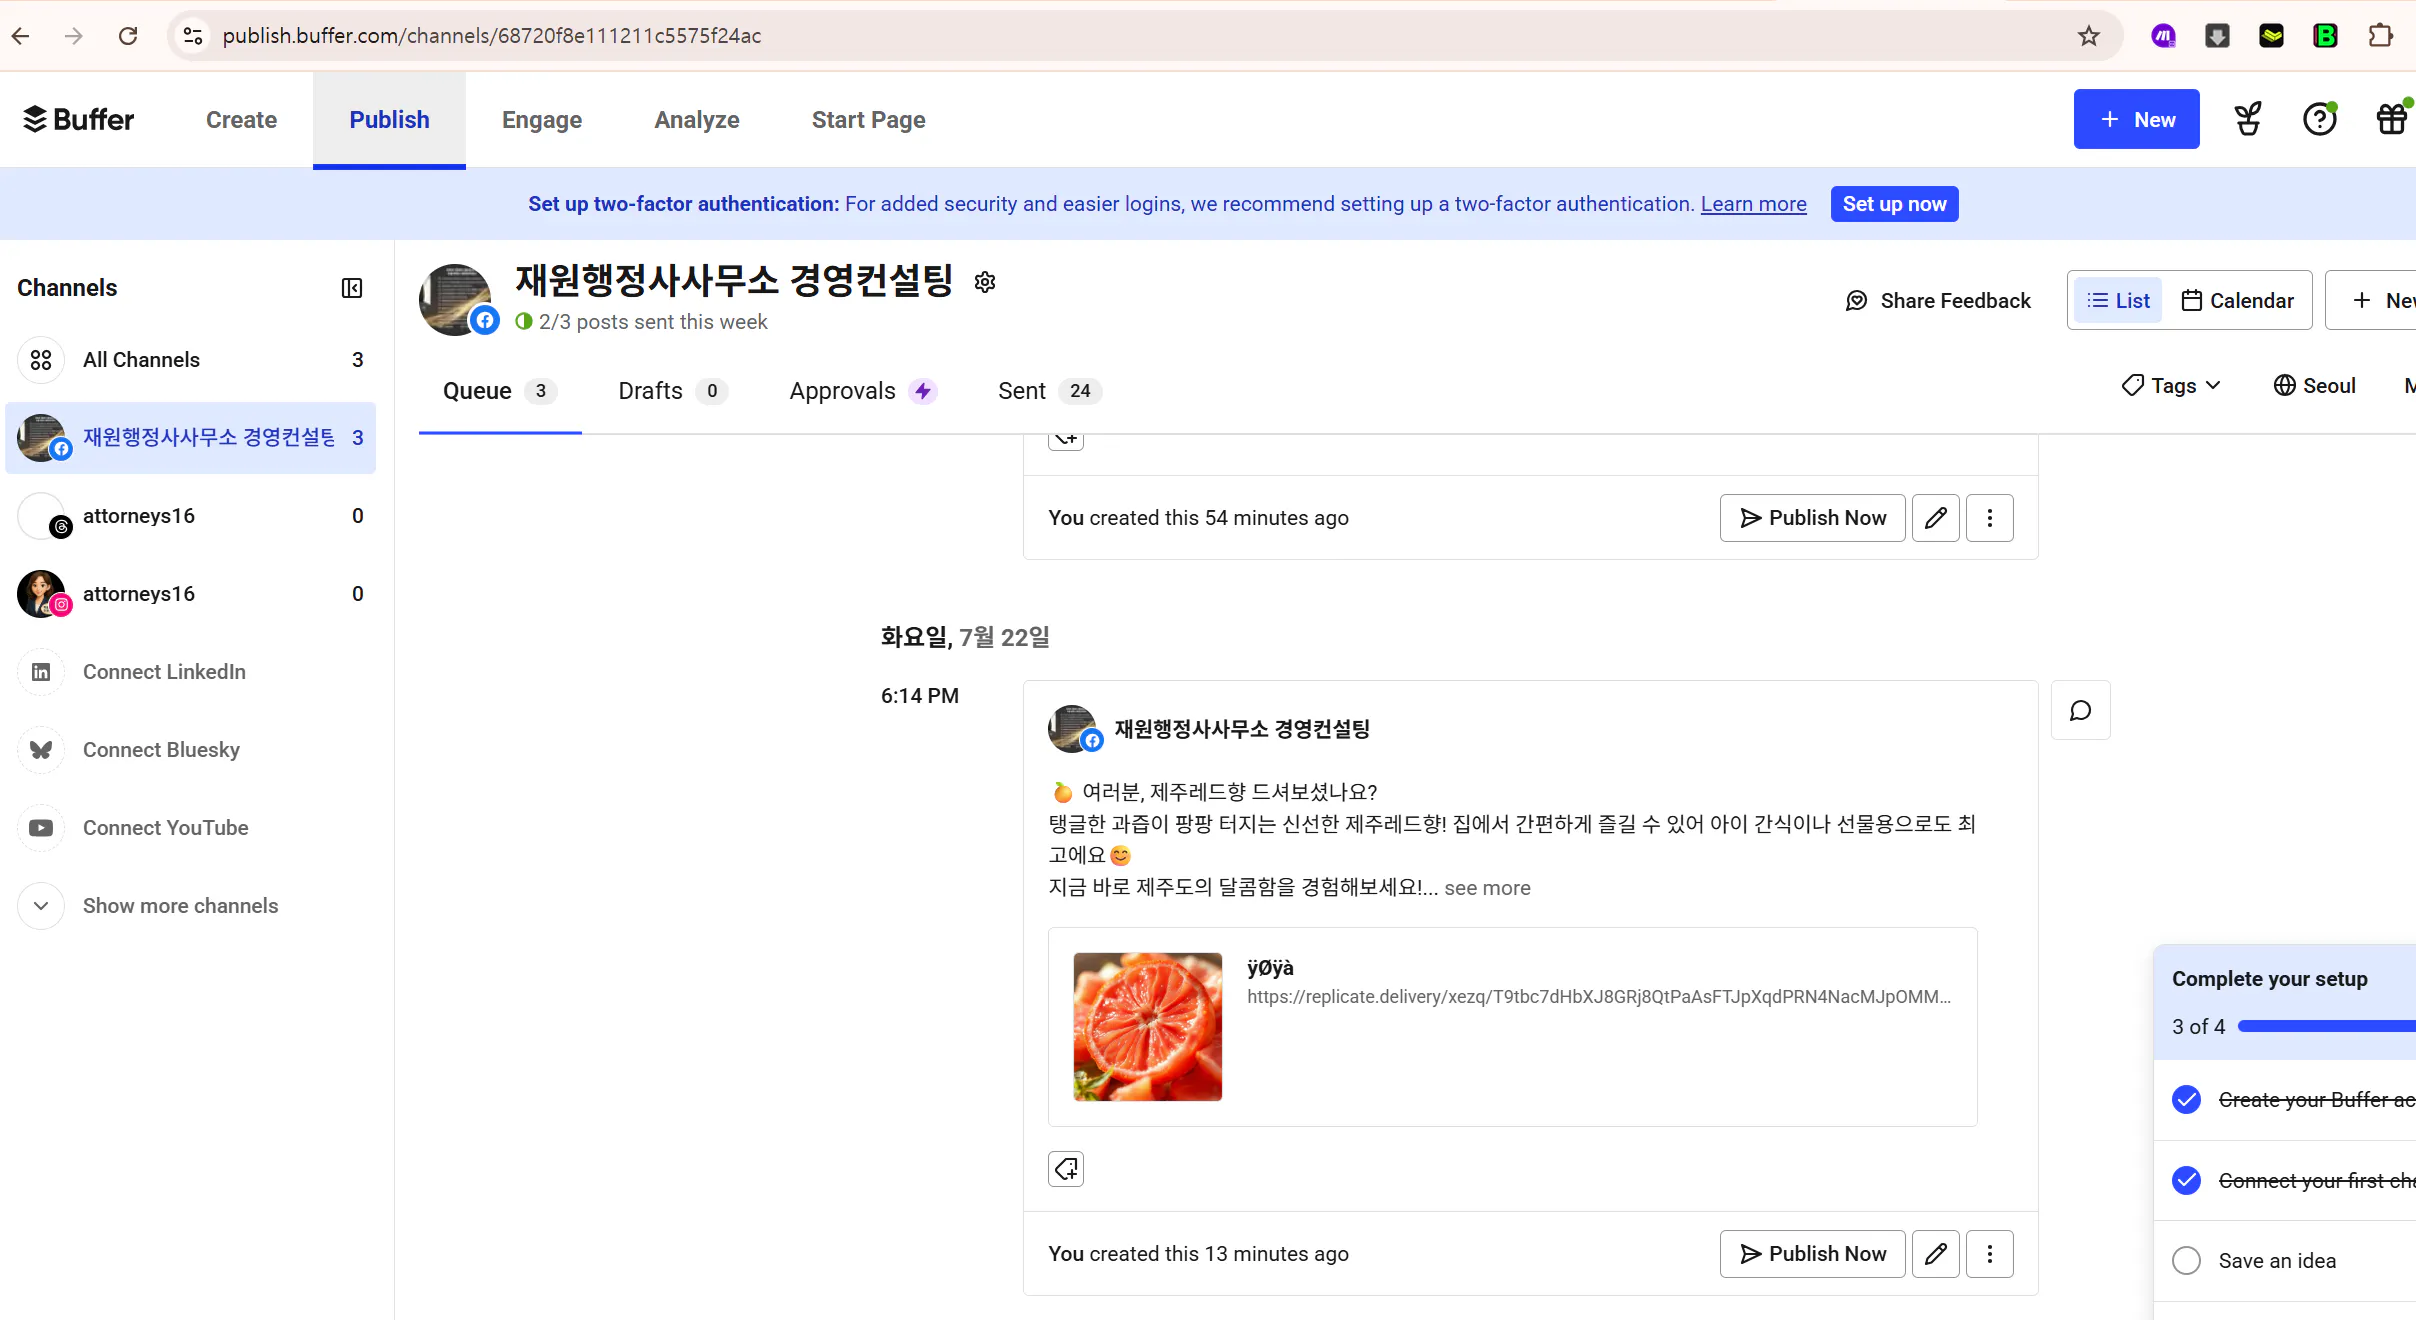Open the gift box rewards icon
Screen dimensions: 2416x1320
click(x=2393, y=119)
